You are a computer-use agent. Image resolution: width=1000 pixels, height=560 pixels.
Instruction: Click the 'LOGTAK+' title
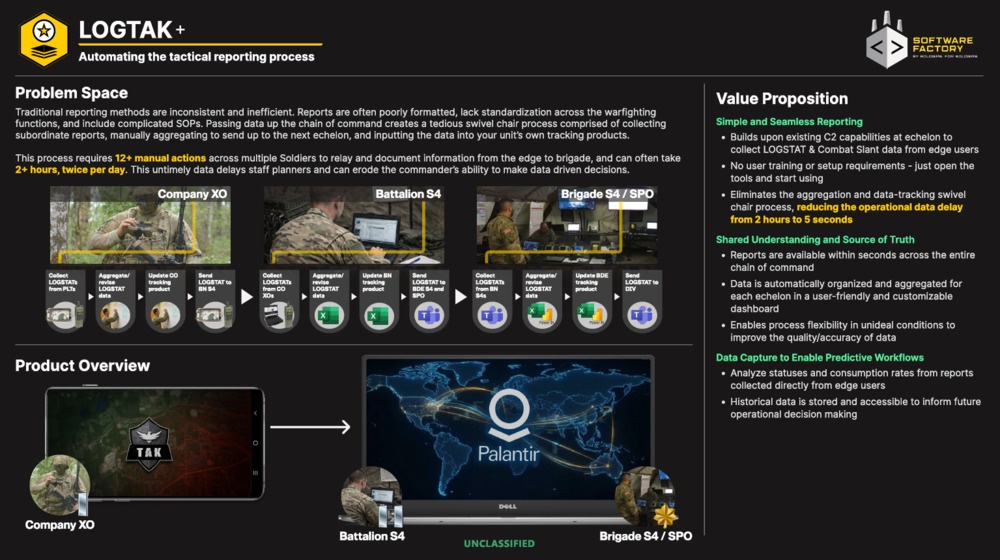click(131, 29)
